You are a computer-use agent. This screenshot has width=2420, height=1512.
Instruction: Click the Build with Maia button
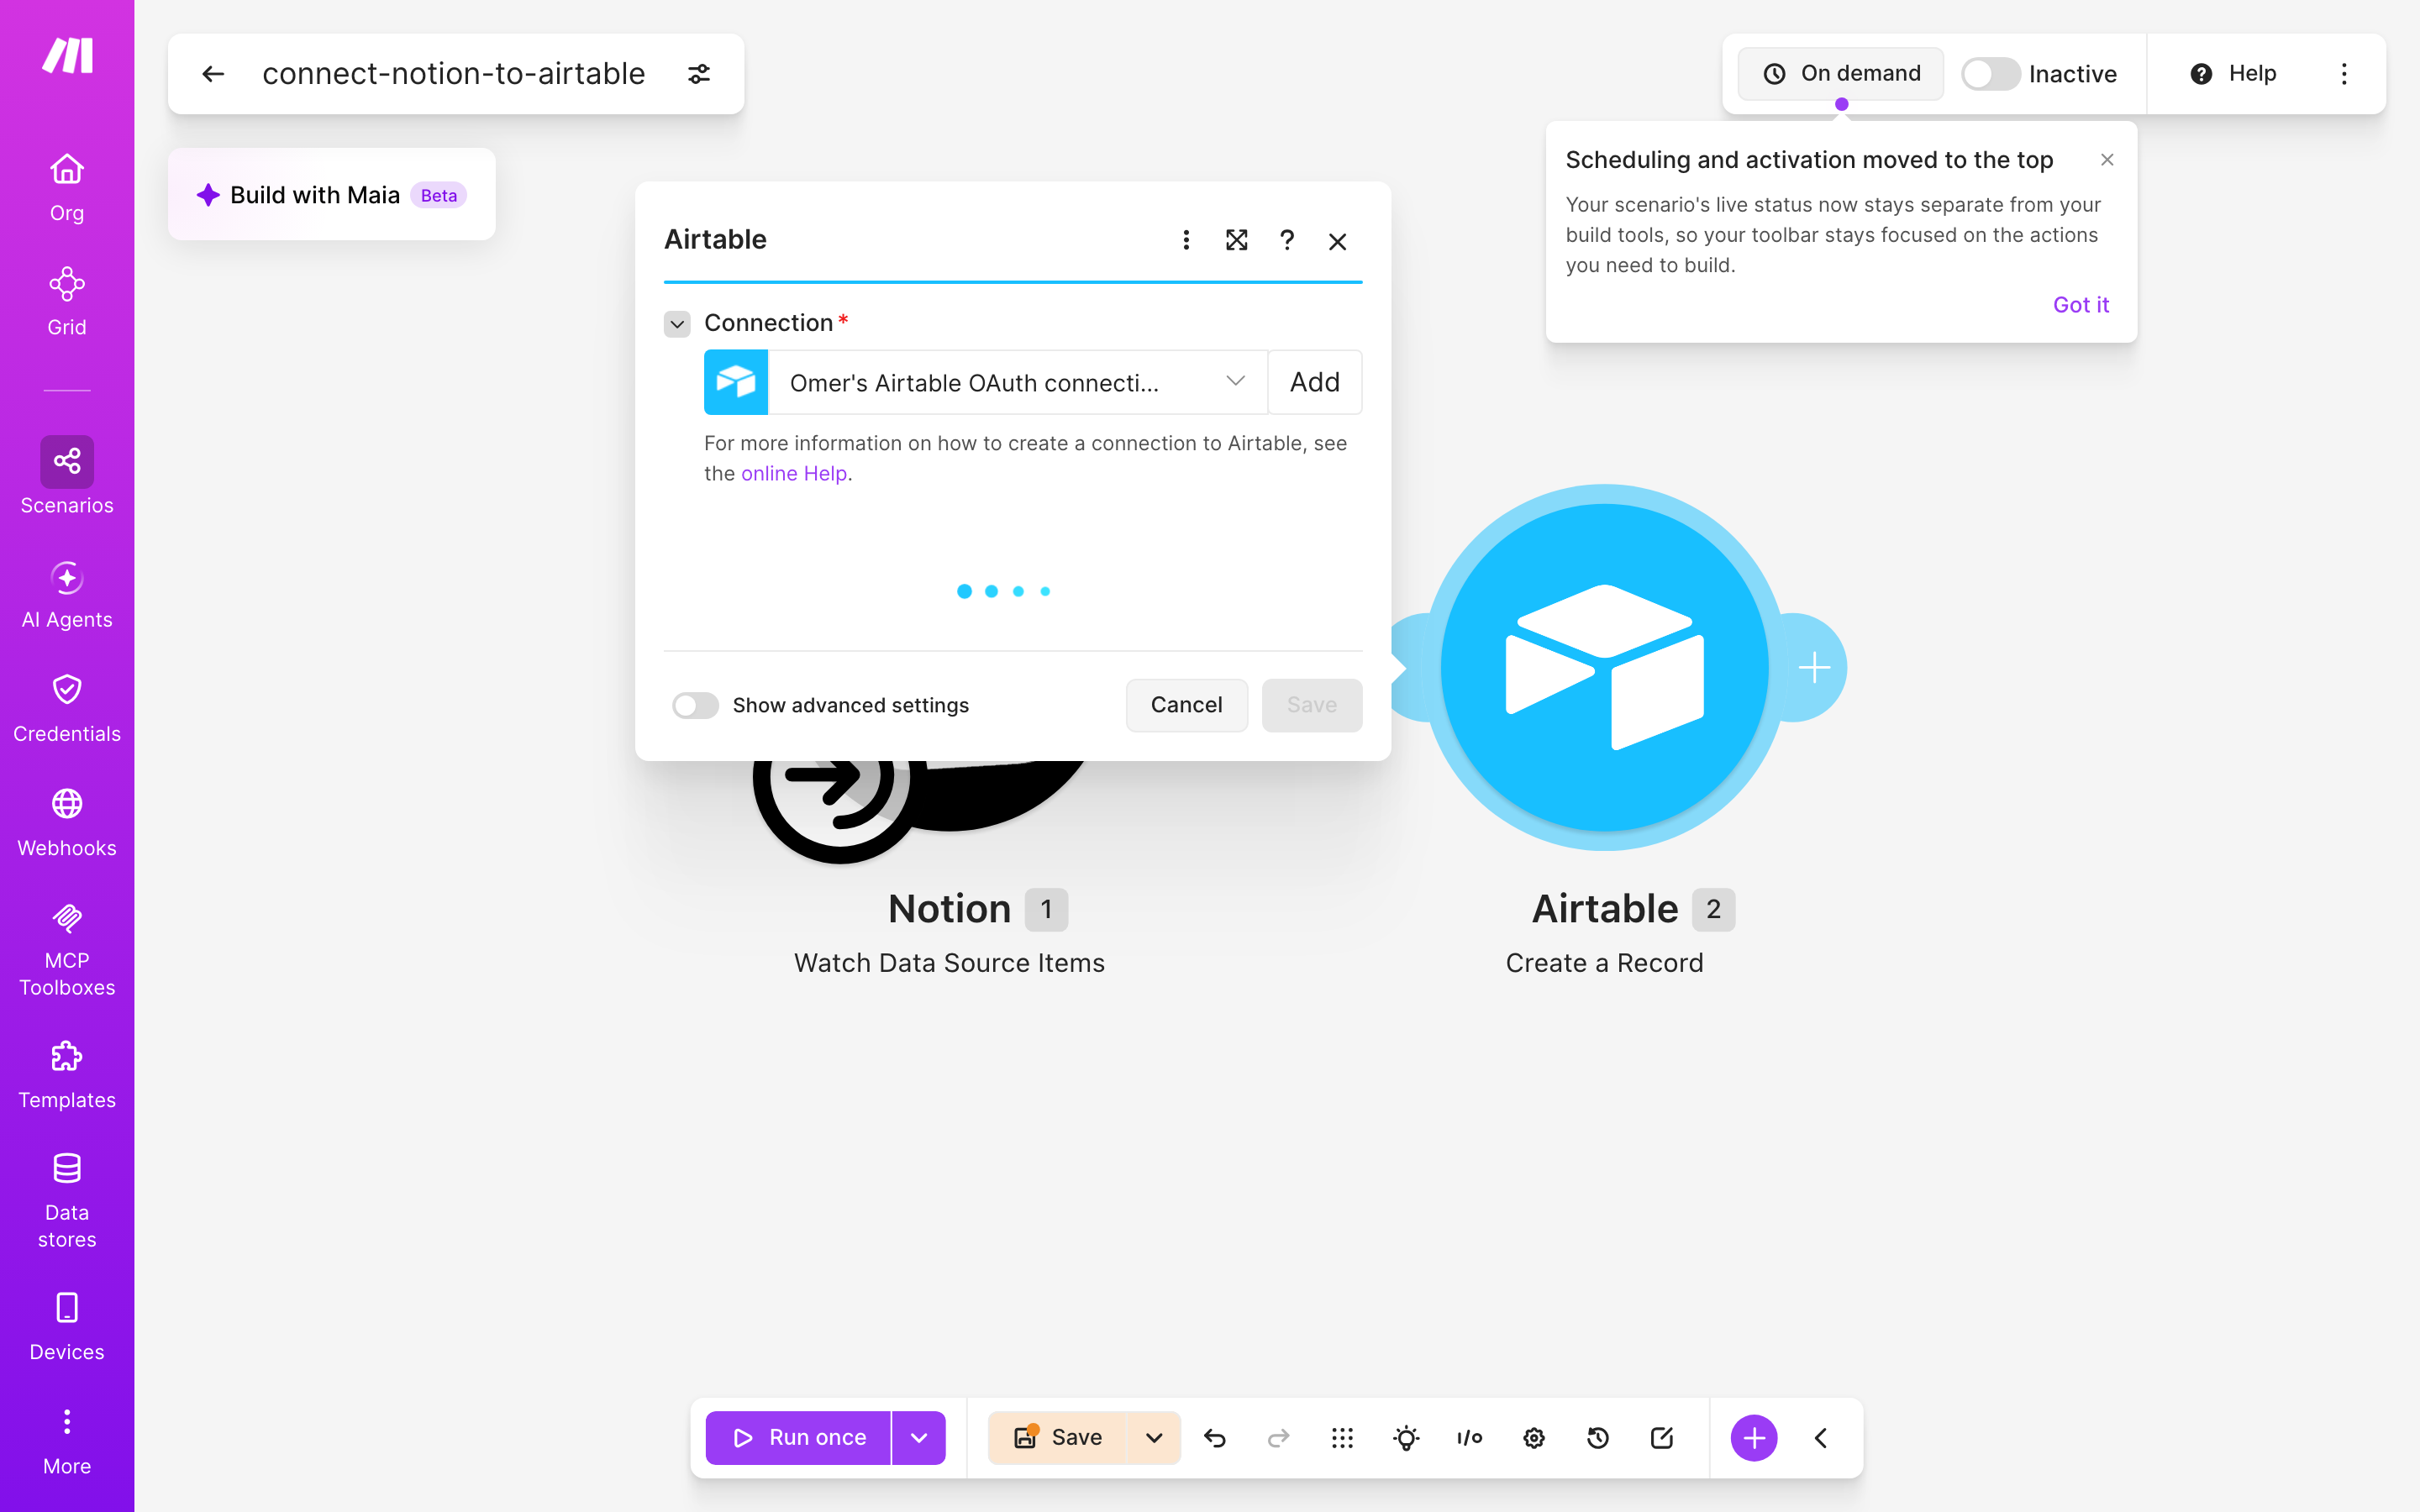coord(331,194)
